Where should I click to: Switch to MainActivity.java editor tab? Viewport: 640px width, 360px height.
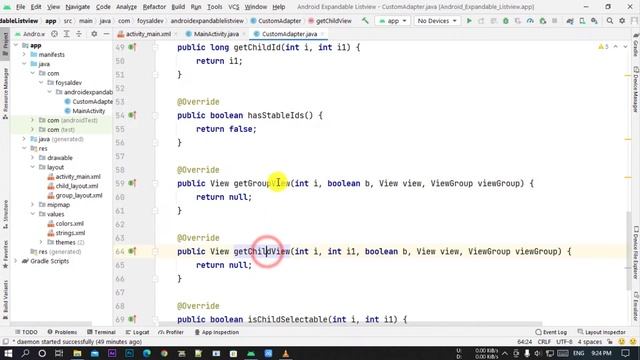(216, 34)
